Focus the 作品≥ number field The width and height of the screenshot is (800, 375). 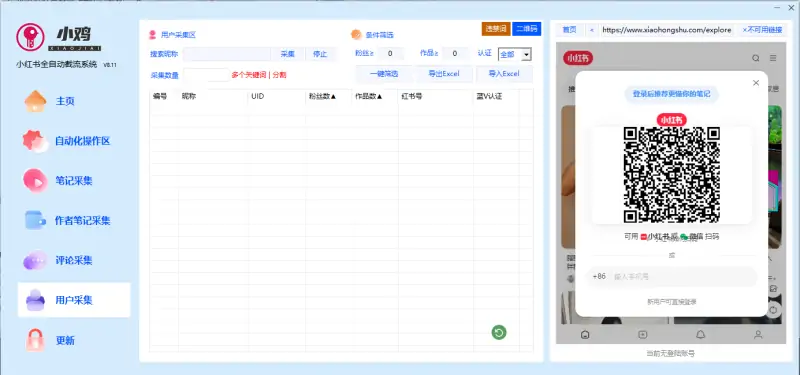click(x=455, y=54)
